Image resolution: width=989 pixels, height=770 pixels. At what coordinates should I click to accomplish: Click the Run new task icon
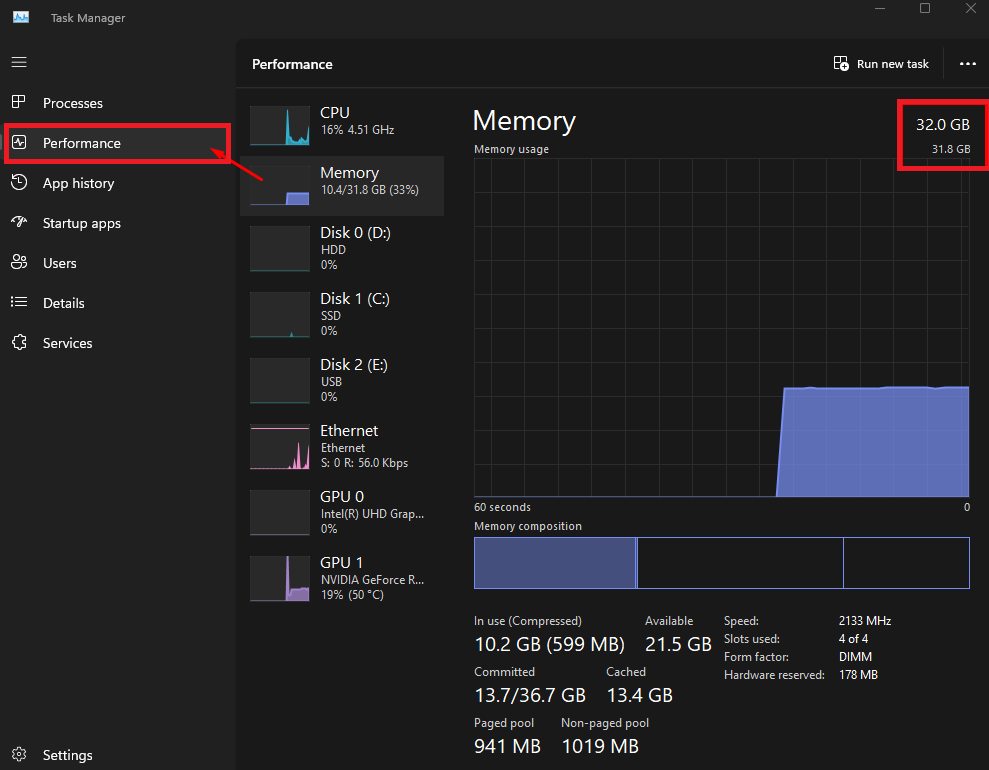[x=841, y=64]
